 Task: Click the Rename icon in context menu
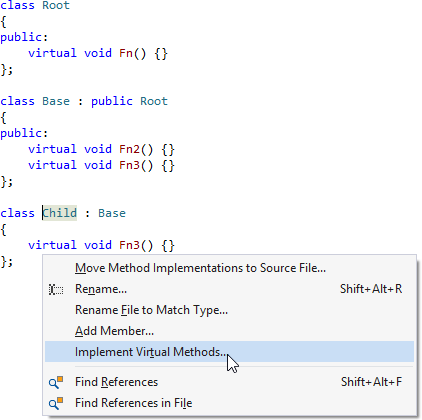(56, 289)
